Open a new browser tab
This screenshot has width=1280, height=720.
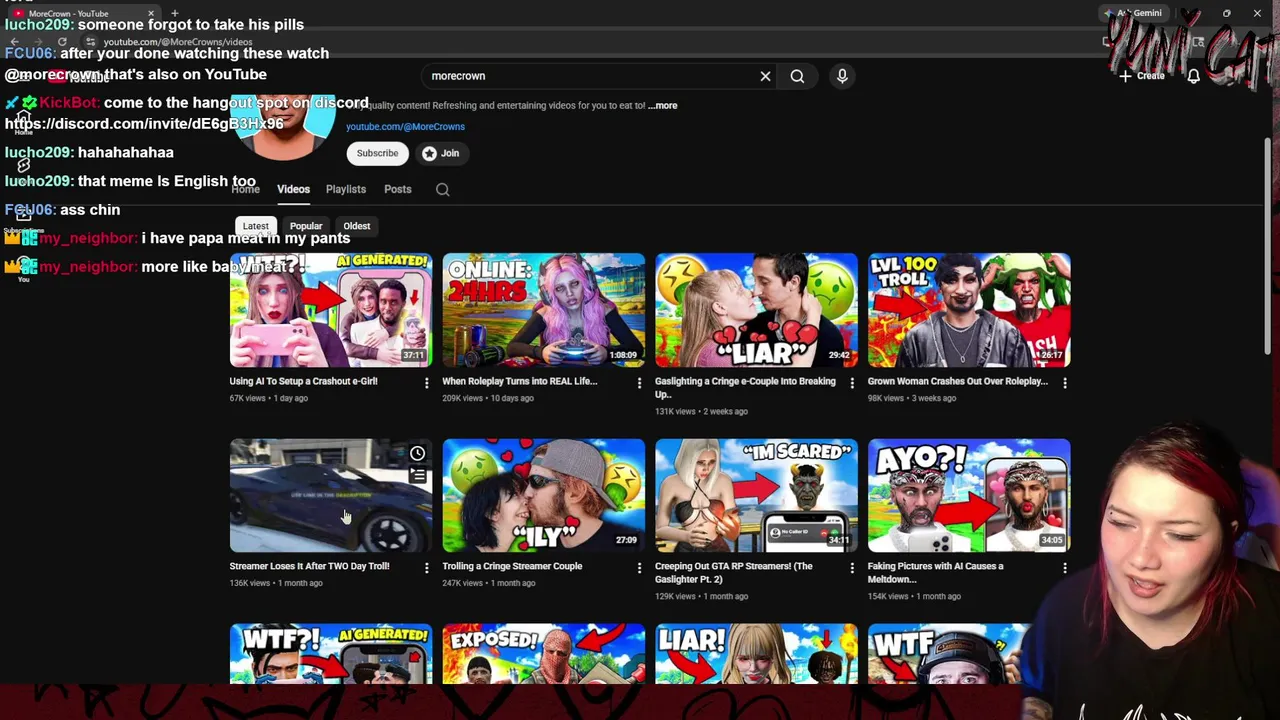(174, 13)
